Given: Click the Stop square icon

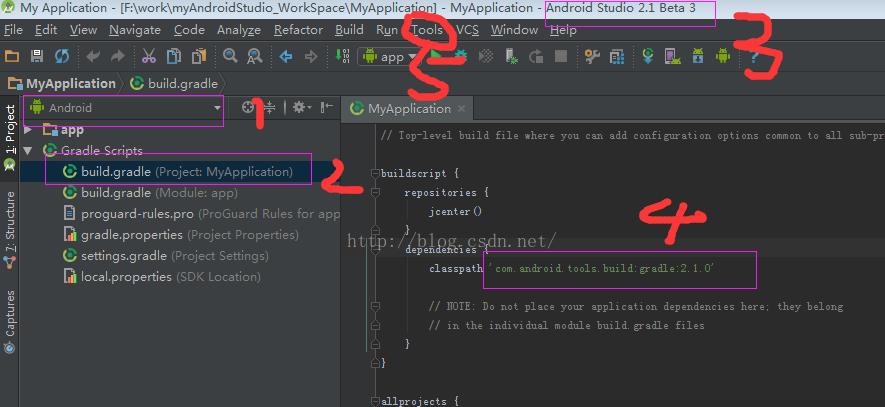Looking at the screenshot, I should (560, 56).
